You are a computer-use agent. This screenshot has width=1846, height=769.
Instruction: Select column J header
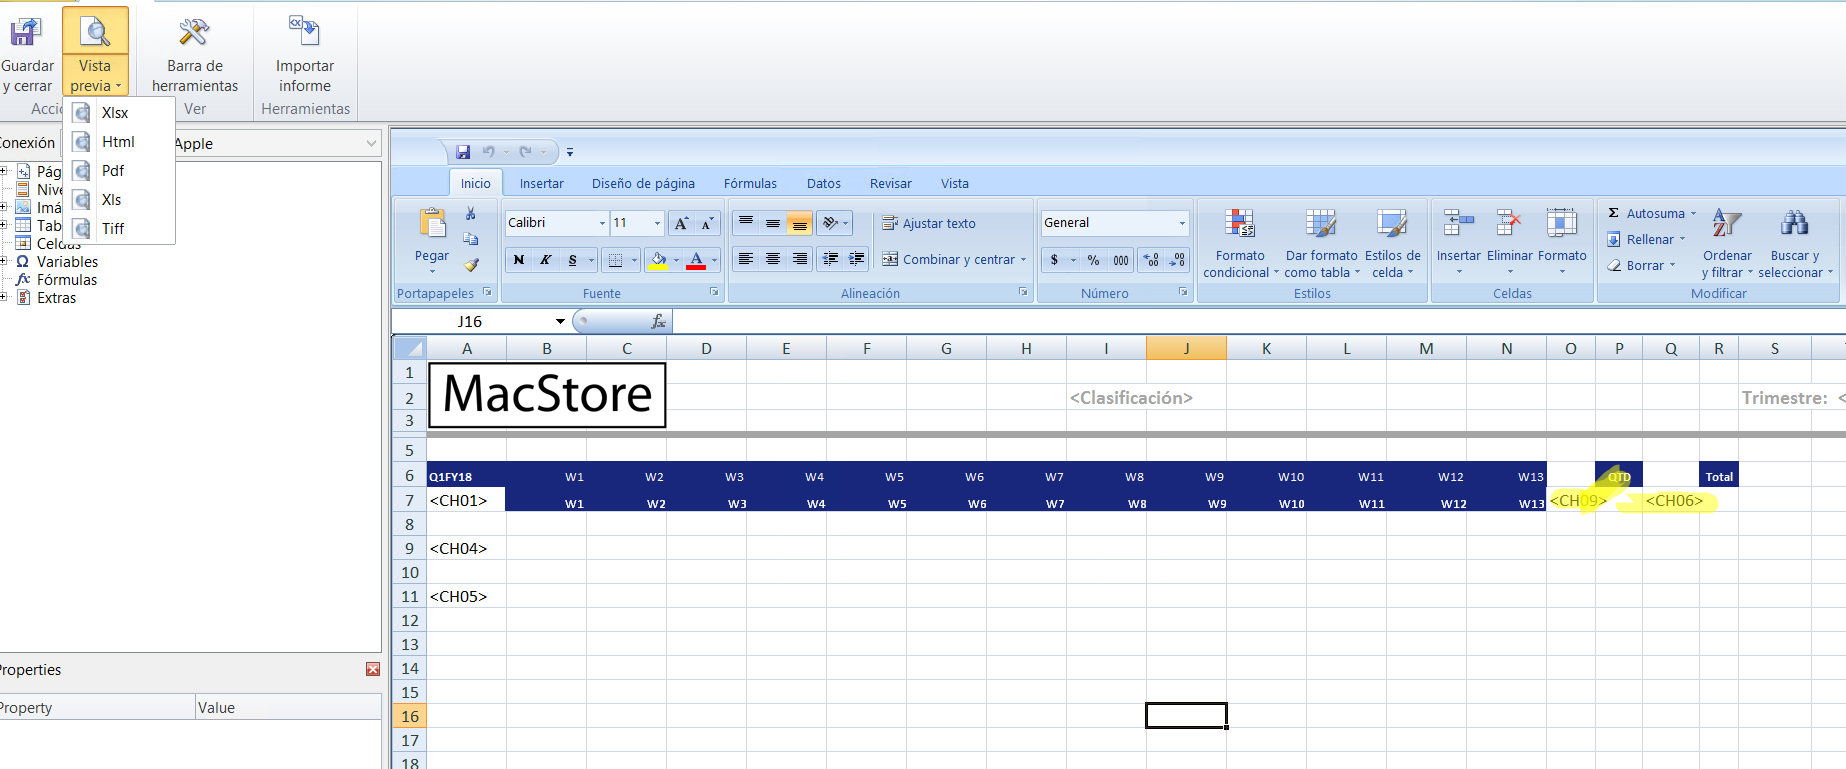pyautogui.click(x=1186, y=348)
